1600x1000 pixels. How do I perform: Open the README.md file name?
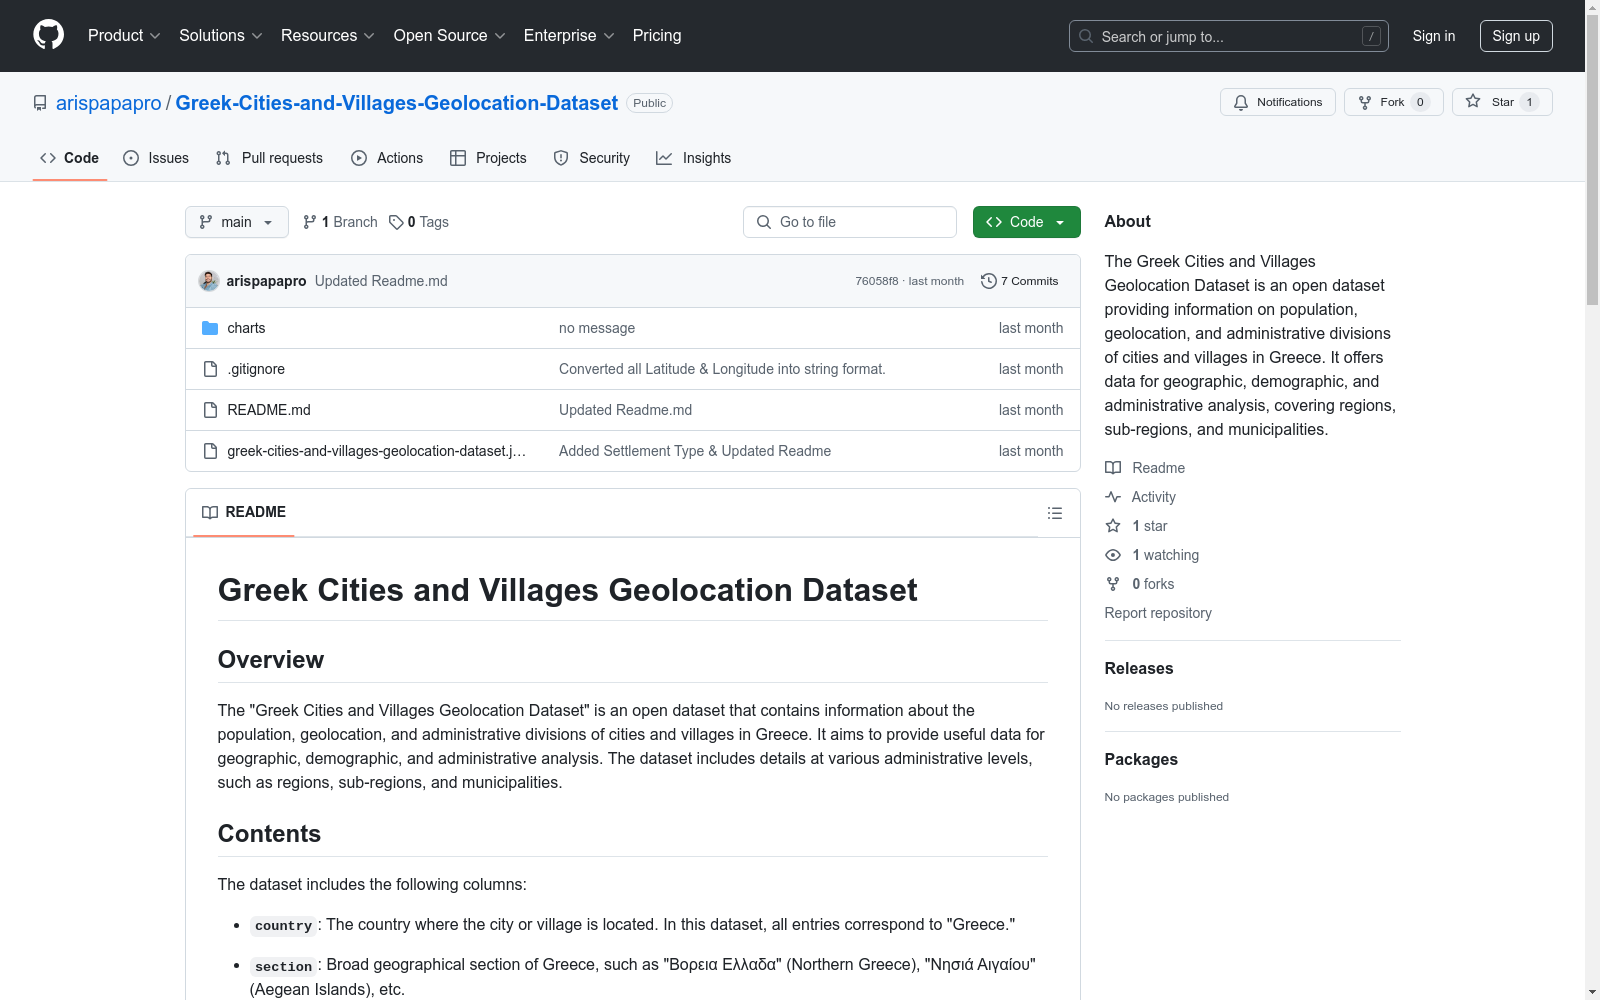point(269,410)
